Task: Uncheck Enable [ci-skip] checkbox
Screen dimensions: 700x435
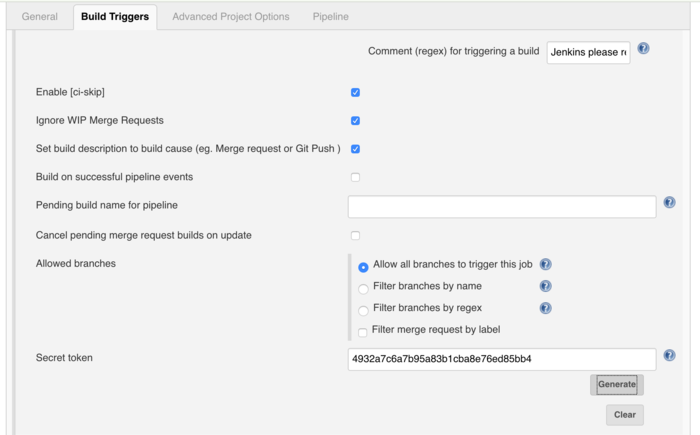Action: point(355,92)
